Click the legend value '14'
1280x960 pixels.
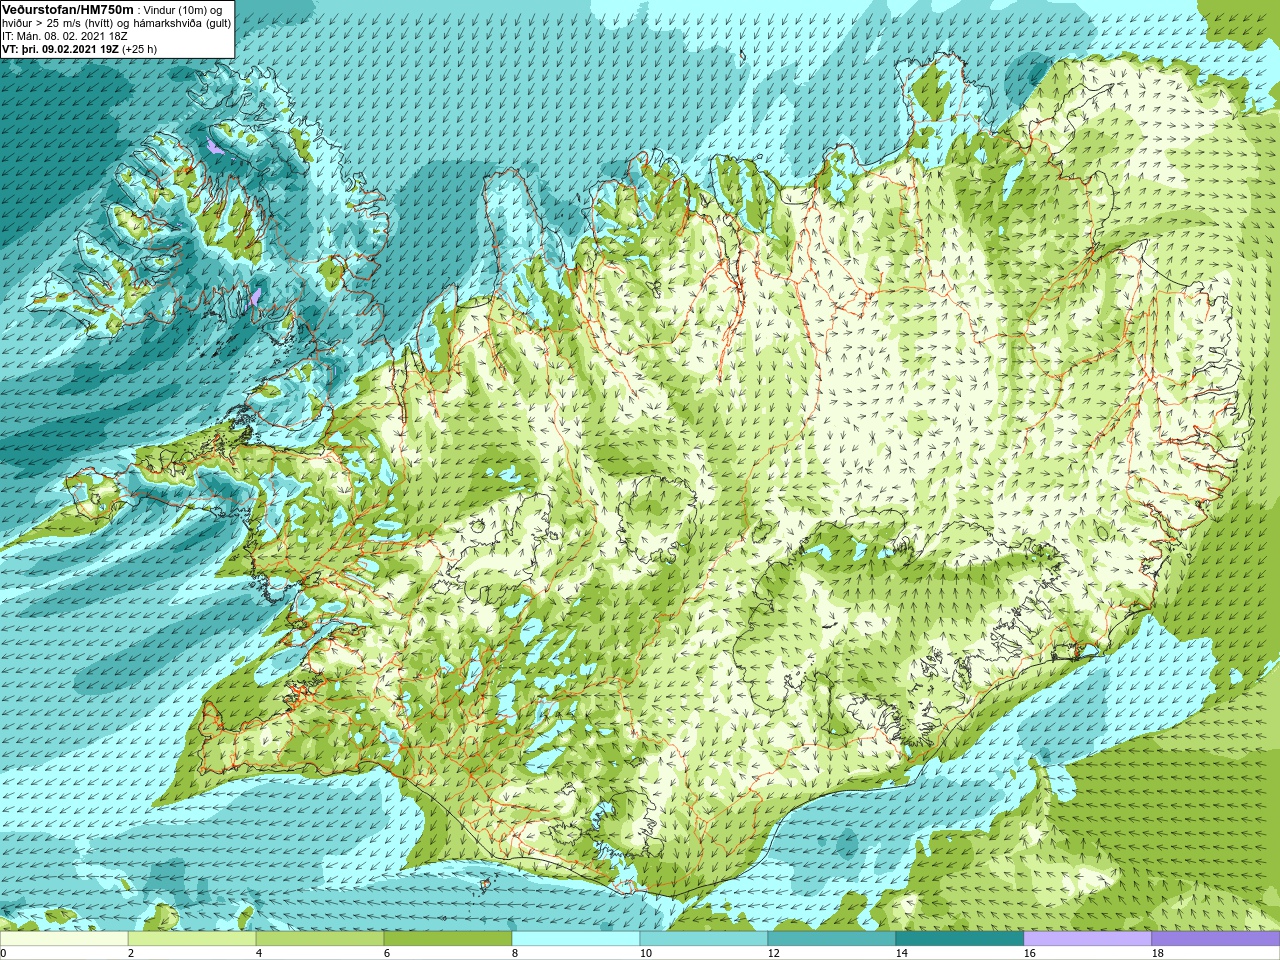coord(901,953)
